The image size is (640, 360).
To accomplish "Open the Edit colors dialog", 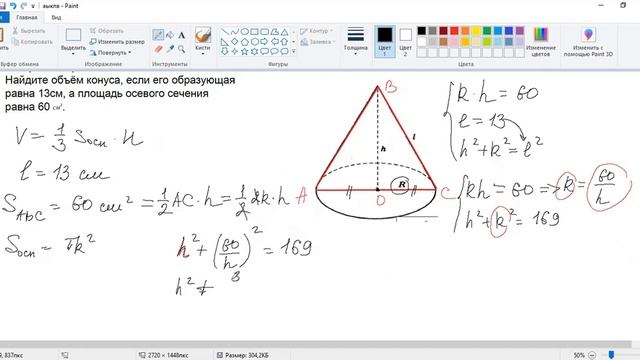I will pos(540,42).
